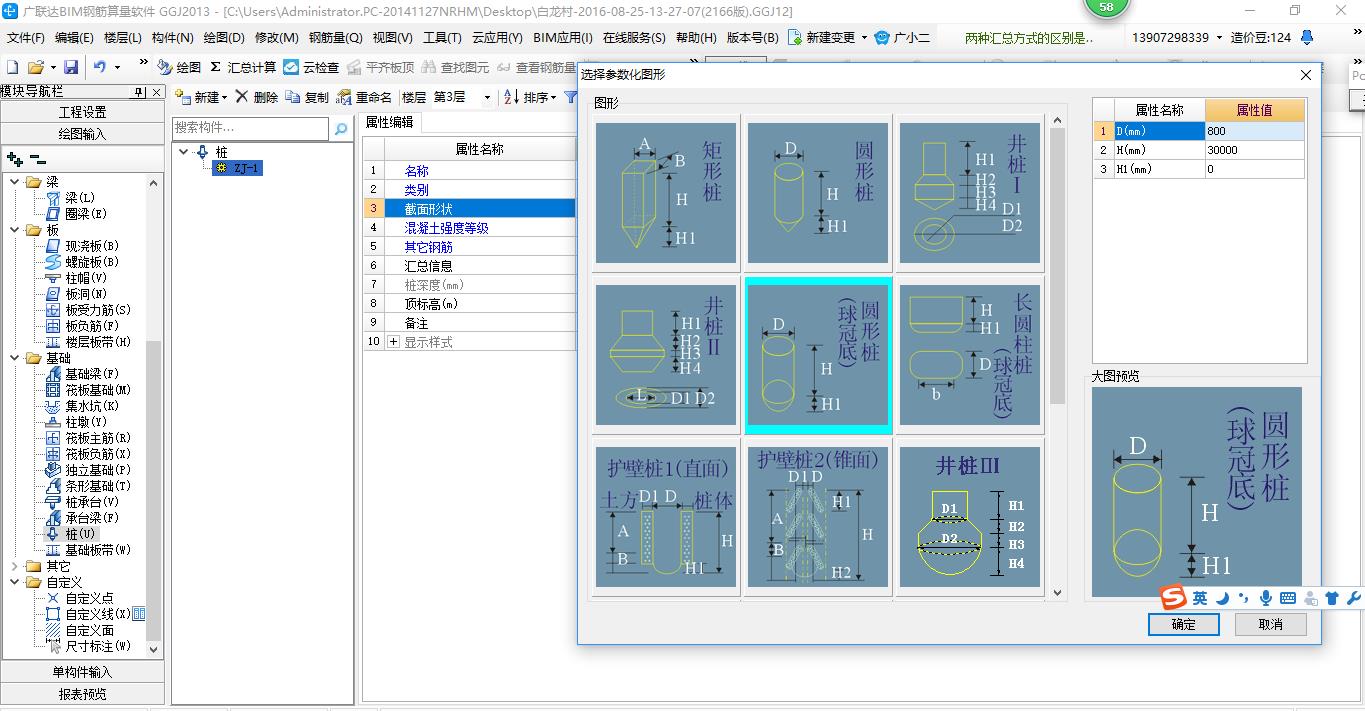Open the 楼层 第3层 floor dropdown
This screenshot has width=1365, height=711.
point(487,97)
